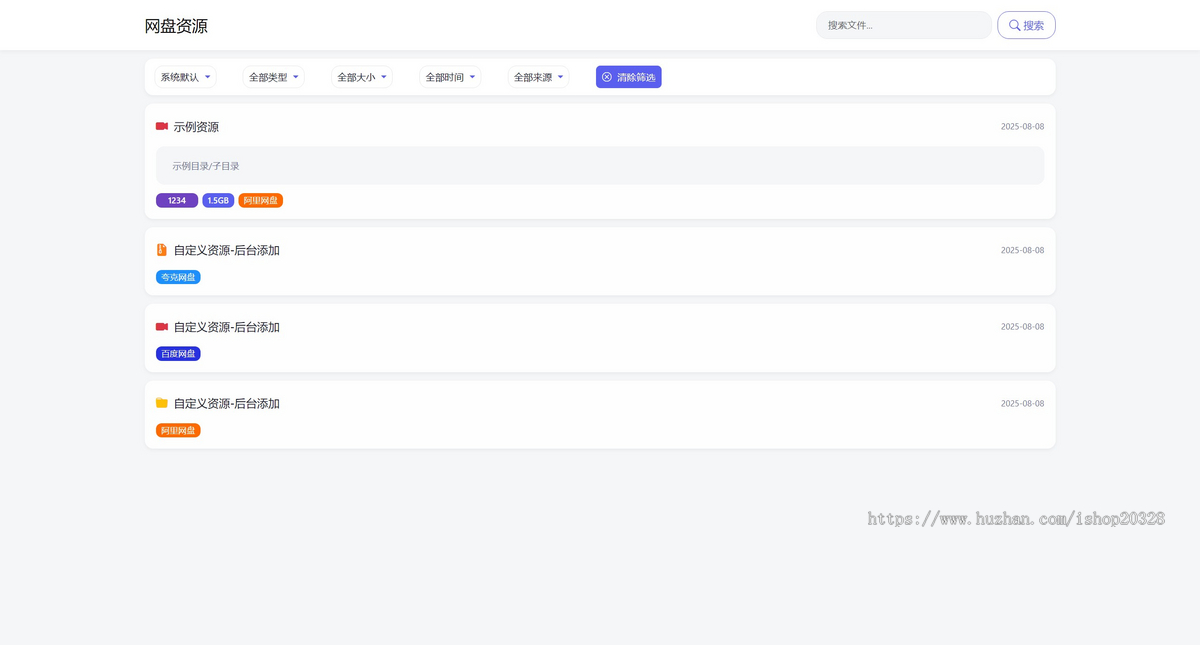Viewport: 1200px width, 645px height.
Task: Click the 阿里网盘 tag under 示例资源
Action: click(x=261, y=200)
